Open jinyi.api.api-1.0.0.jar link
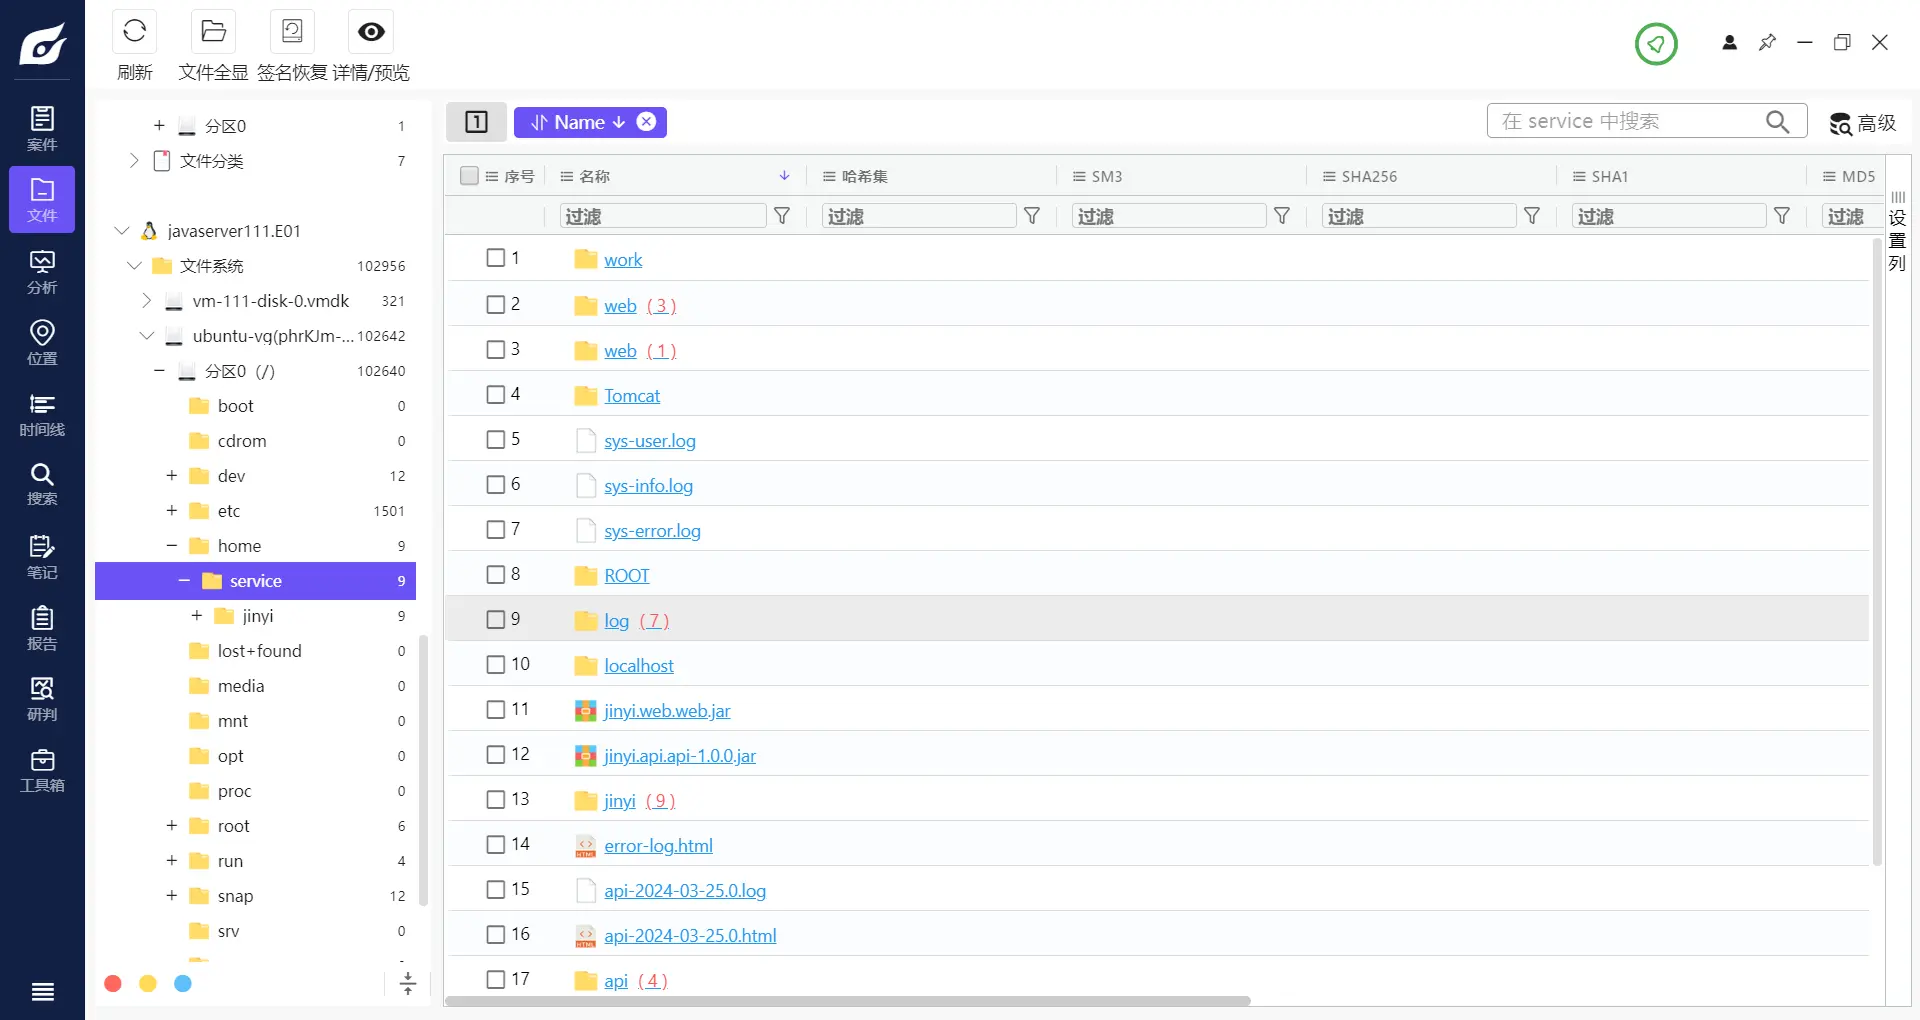1920x1020 pixels. [x=680, y=755]
